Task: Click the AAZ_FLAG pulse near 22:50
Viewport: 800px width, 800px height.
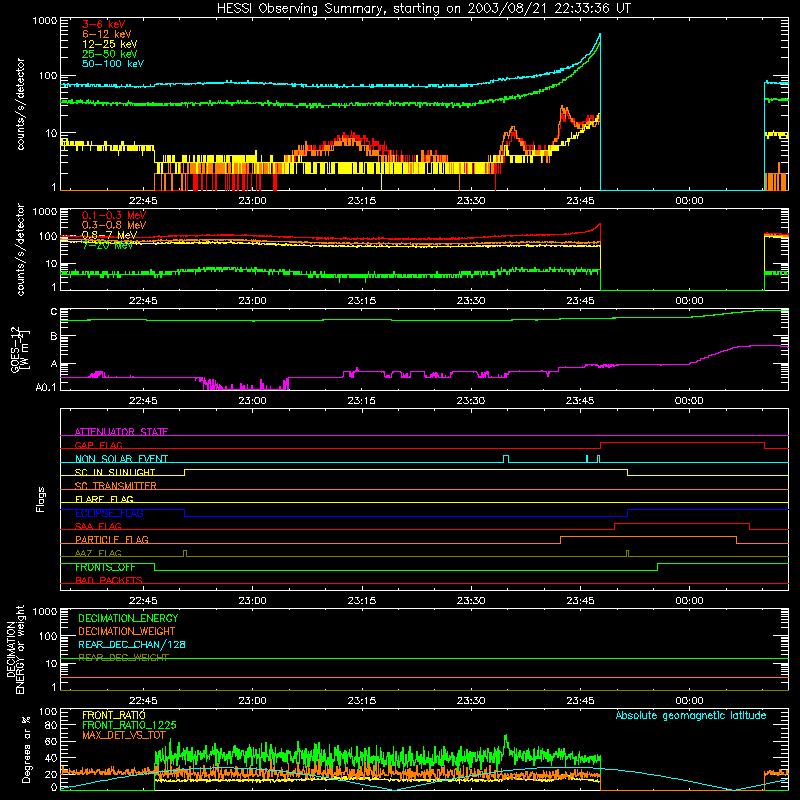Action: [x=185, y=554]
